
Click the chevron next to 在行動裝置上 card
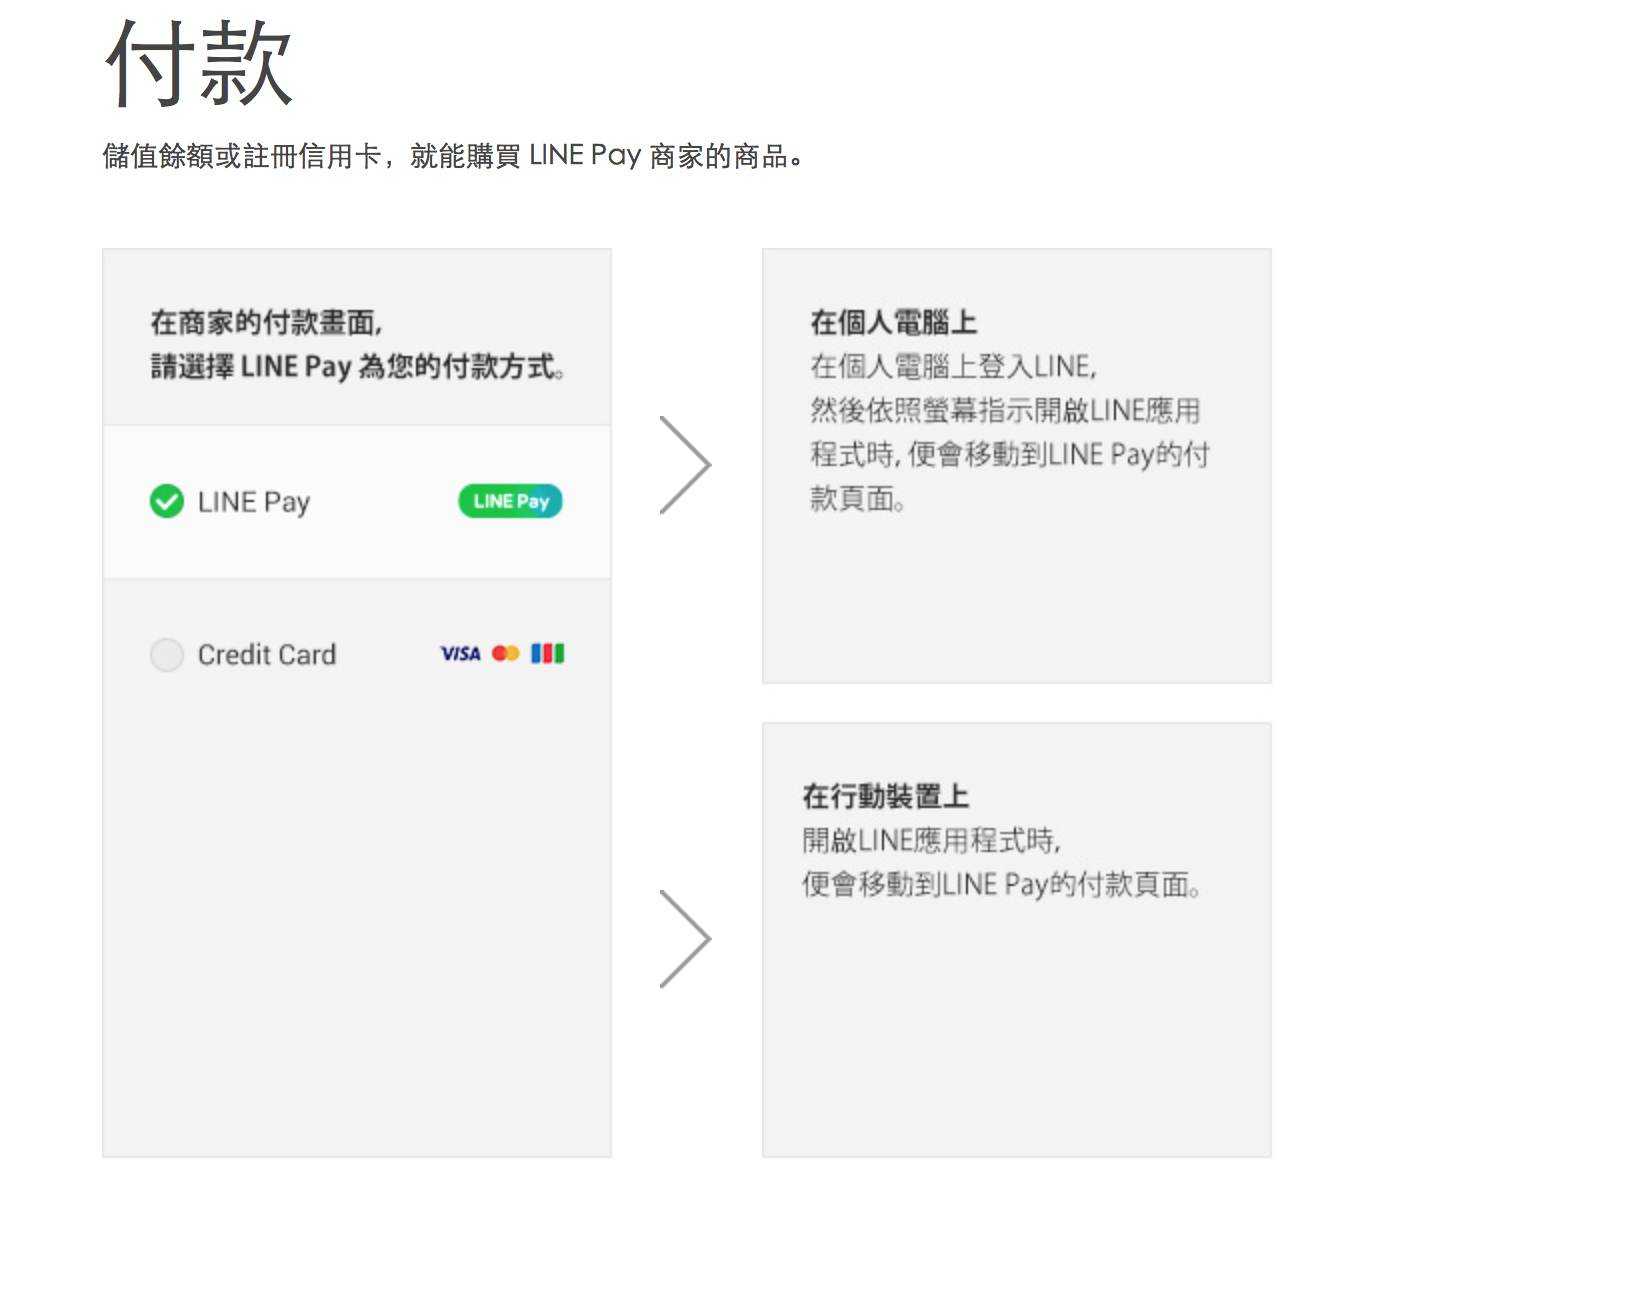pyautogui.click(x=686, y=939)
